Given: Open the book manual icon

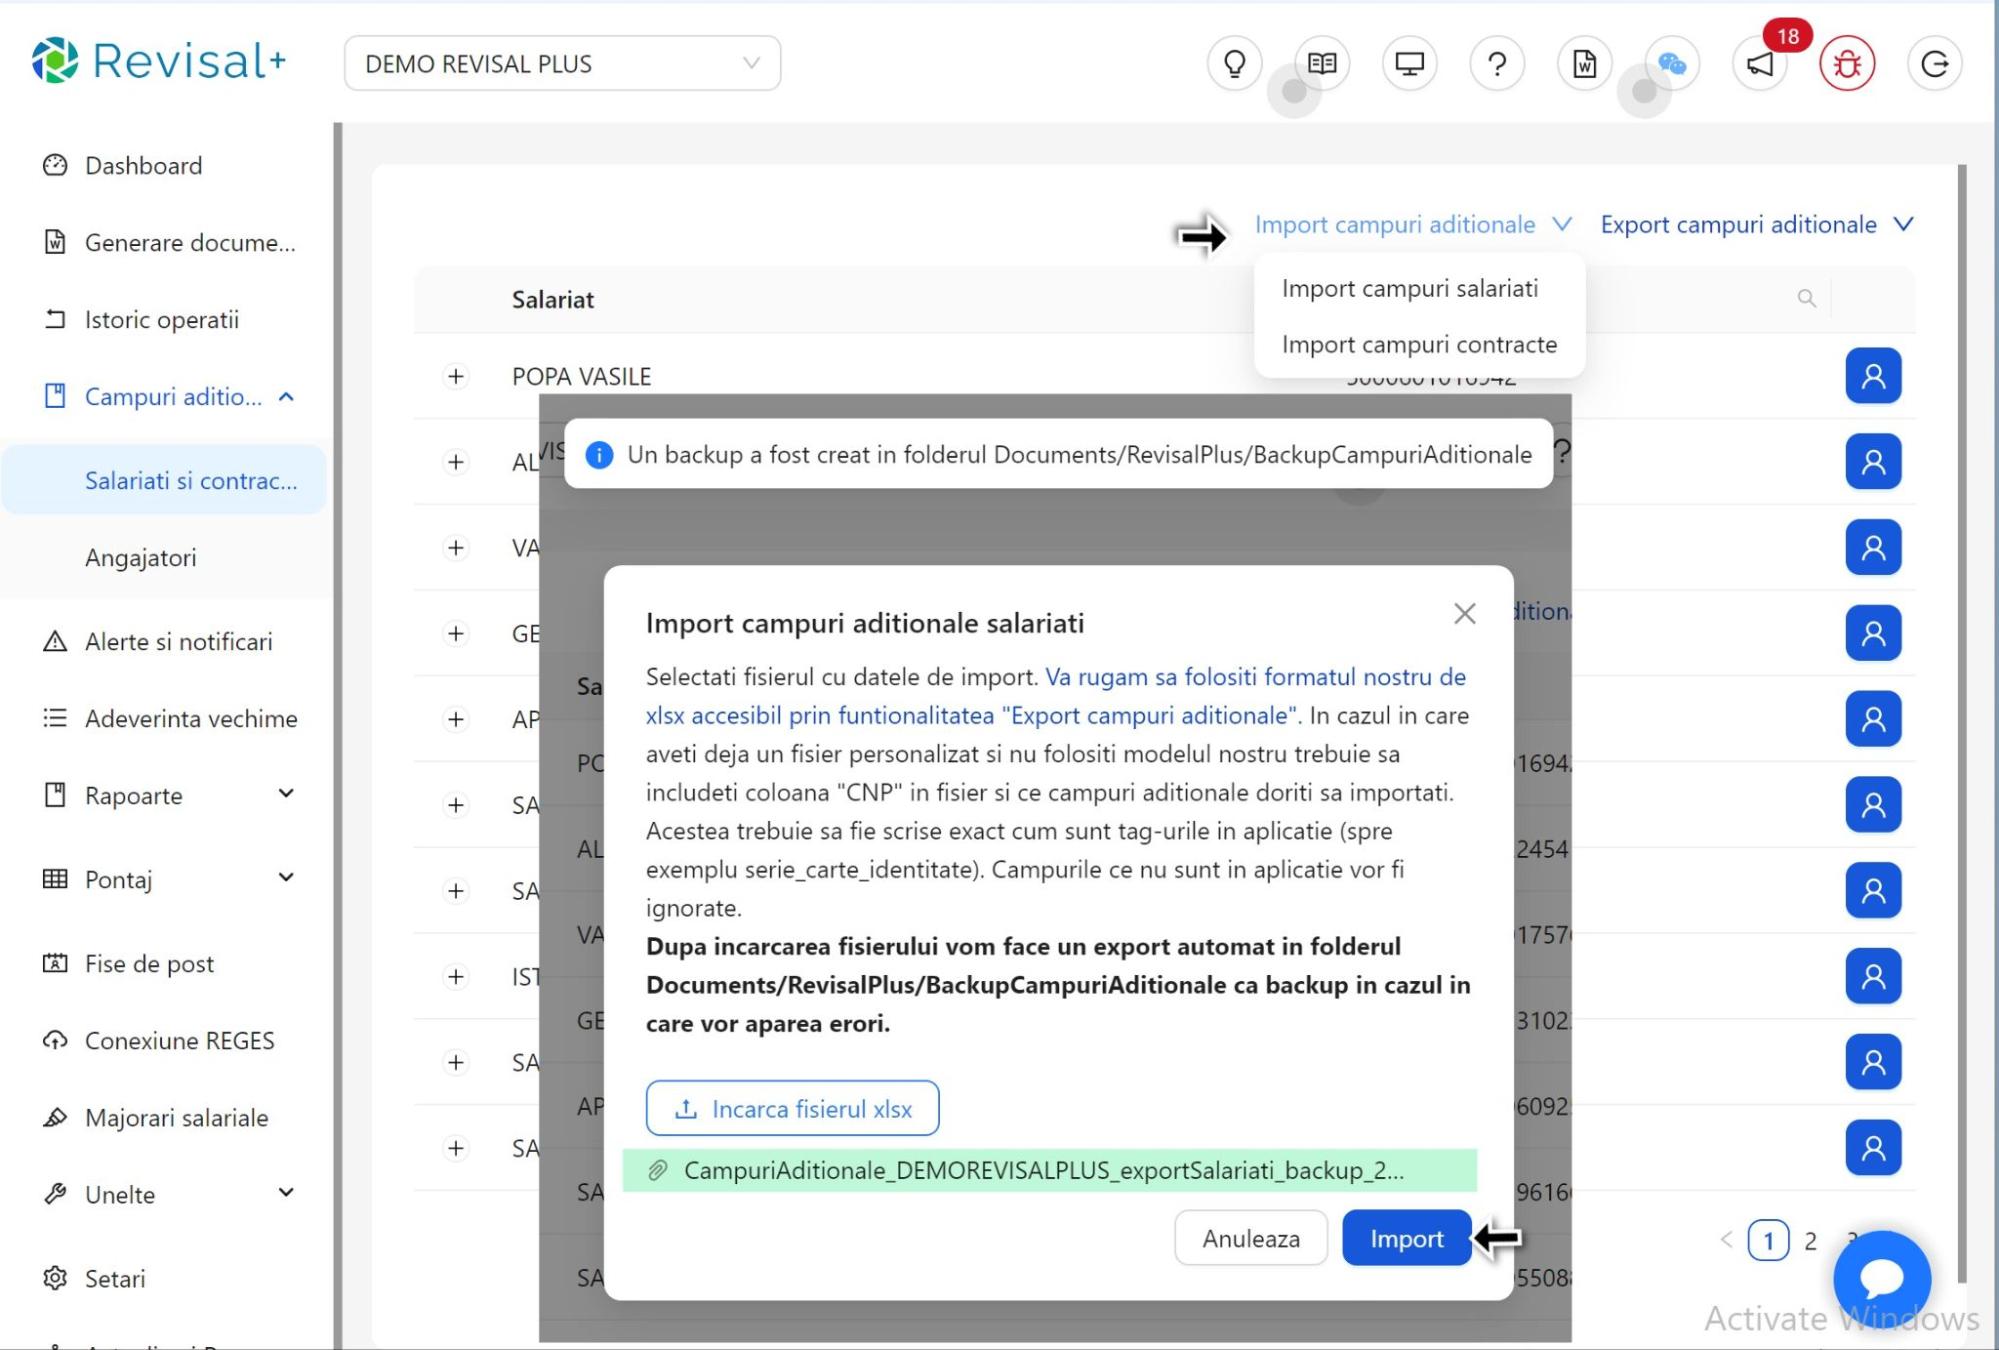Looking at the screenshot, I should 1322,64.
